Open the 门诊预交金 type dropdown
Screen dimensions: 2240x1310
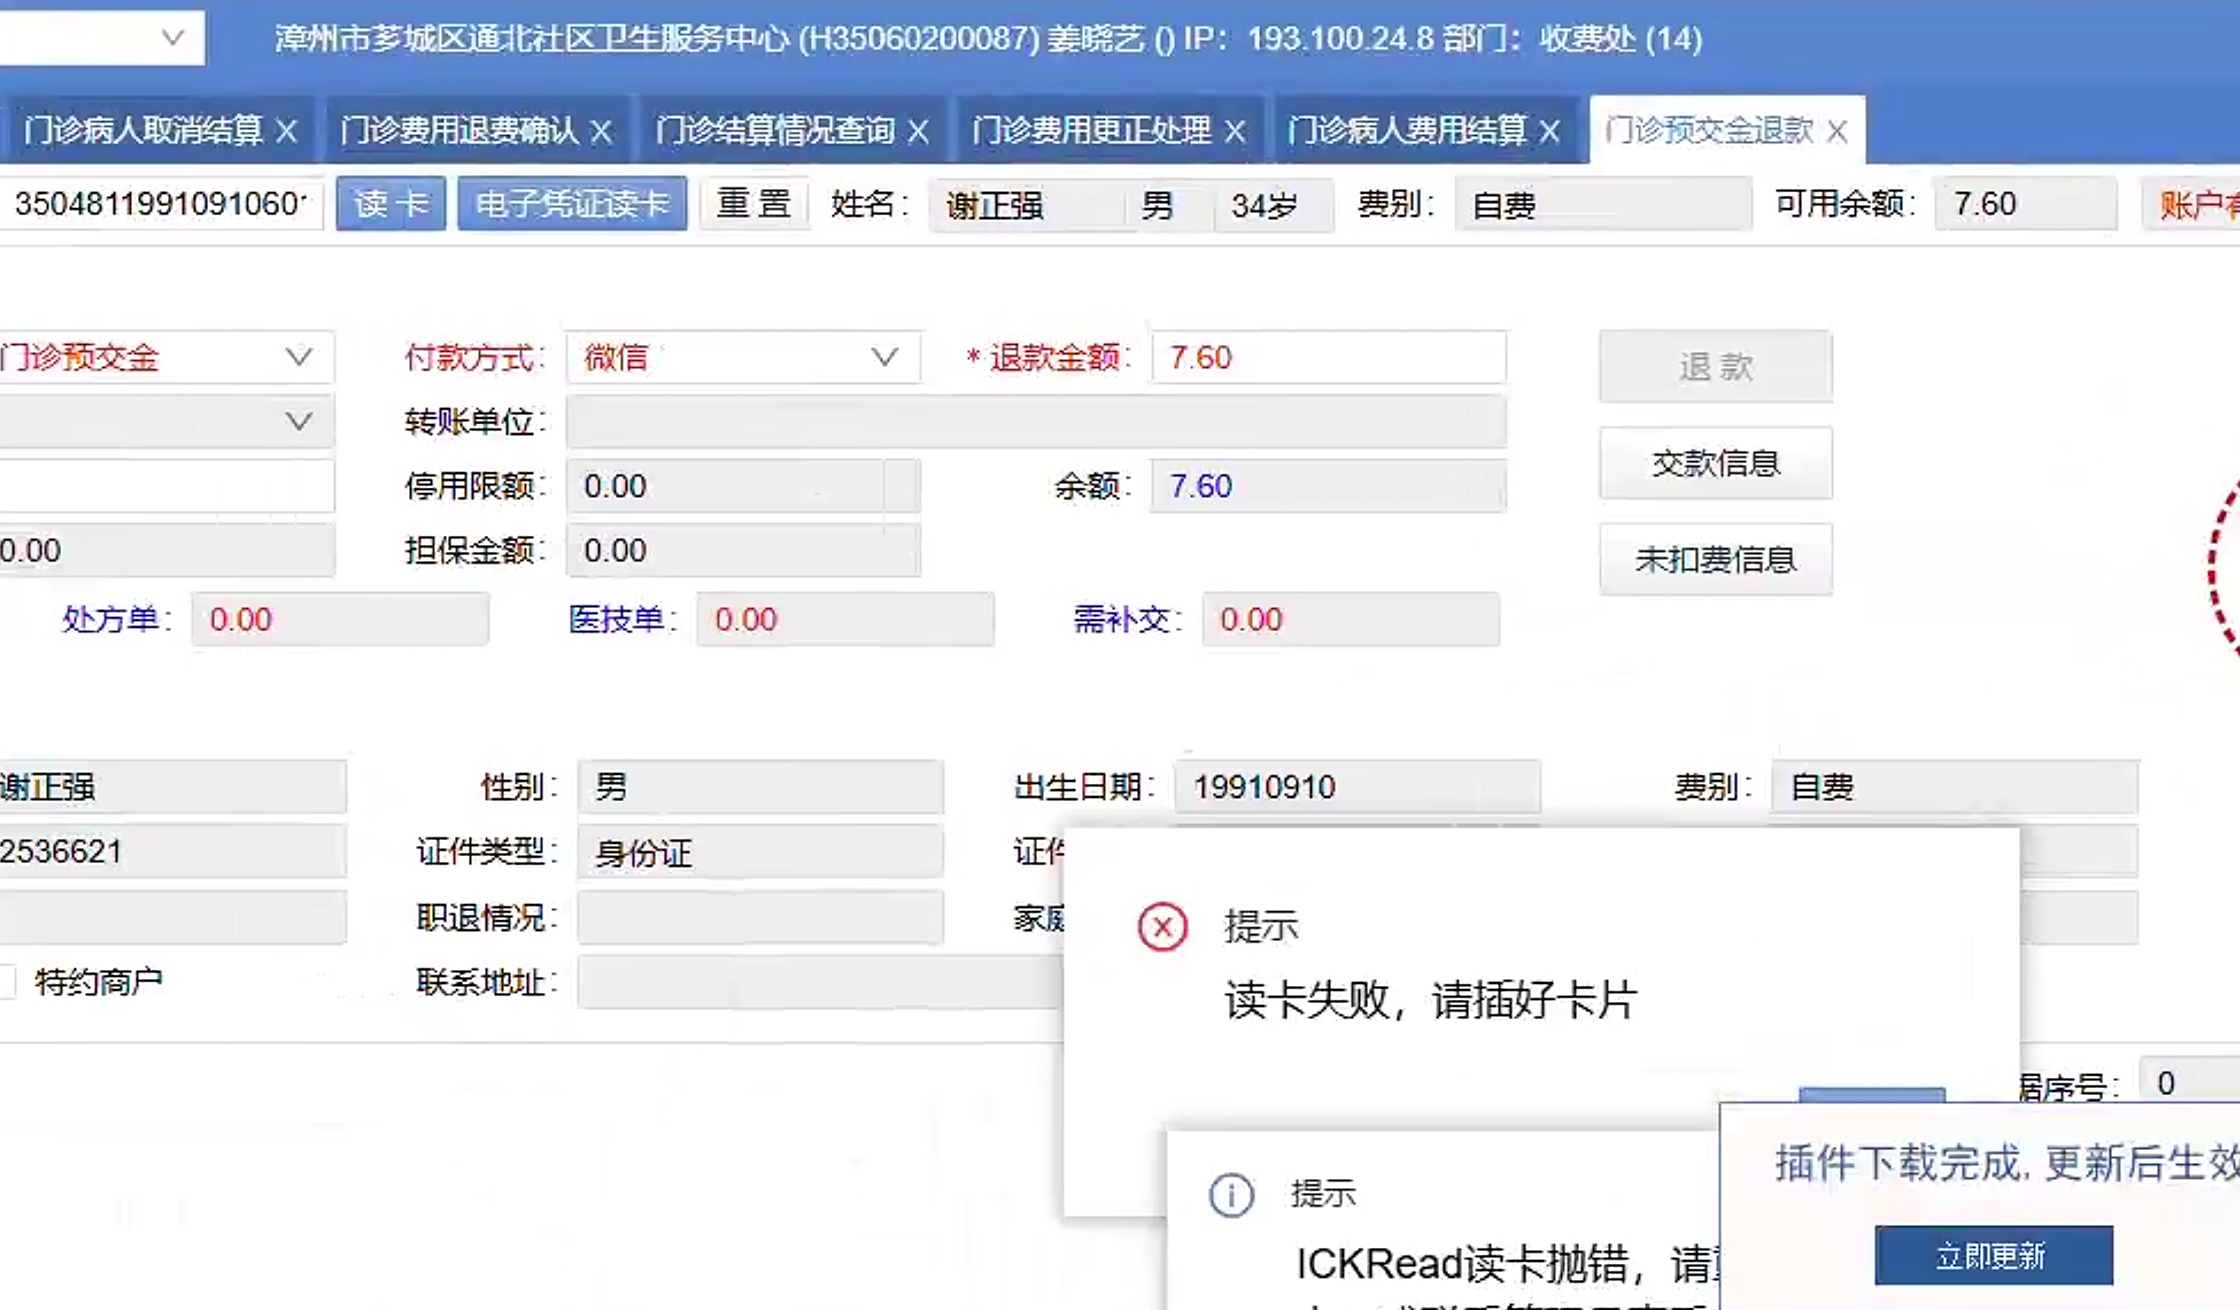click(x=298, y=357)
